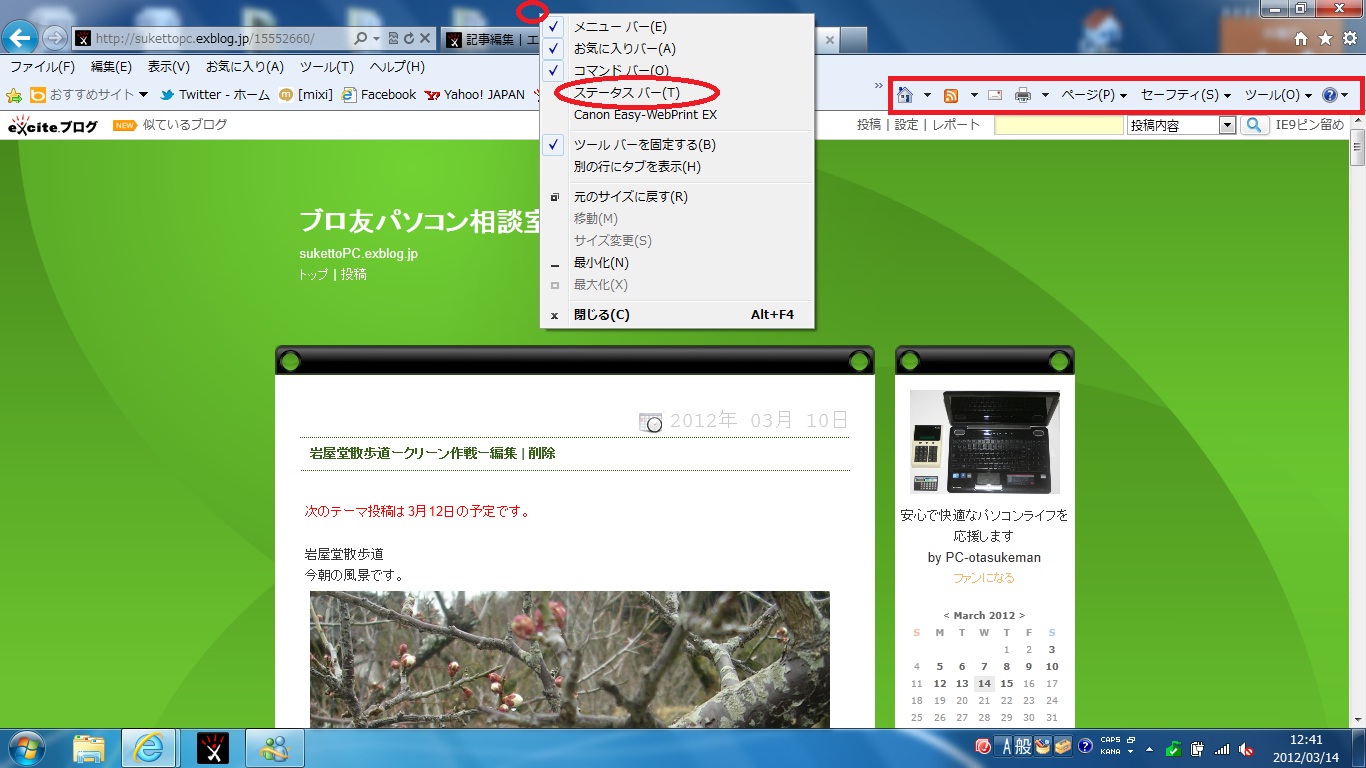Open Favorites (お気に入り(A)) menu
1366x768 pixels.
point(245,67)
